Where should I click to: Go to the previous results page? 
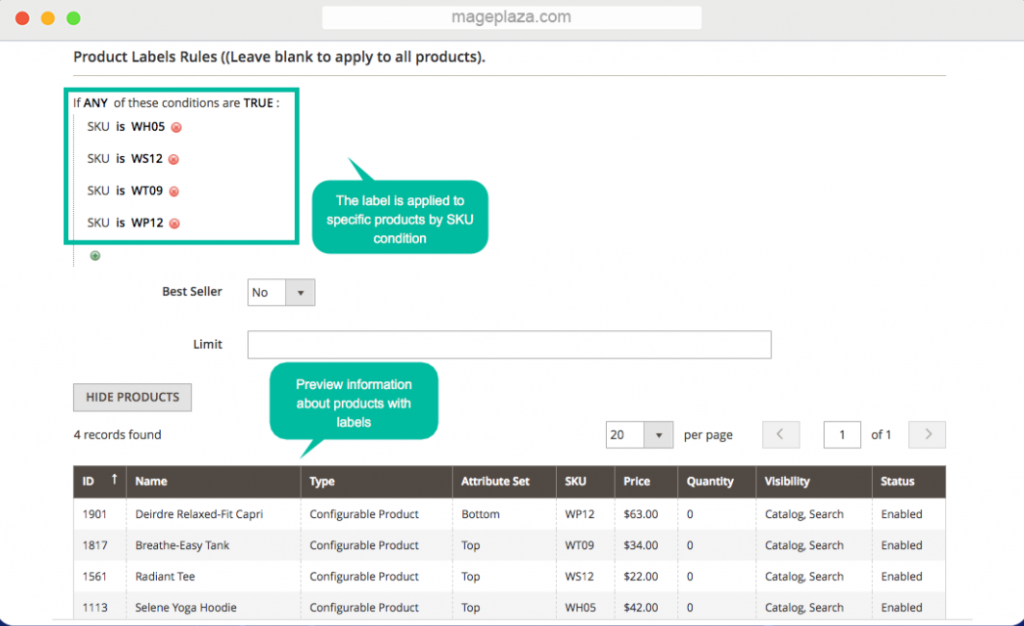[781, 434]
